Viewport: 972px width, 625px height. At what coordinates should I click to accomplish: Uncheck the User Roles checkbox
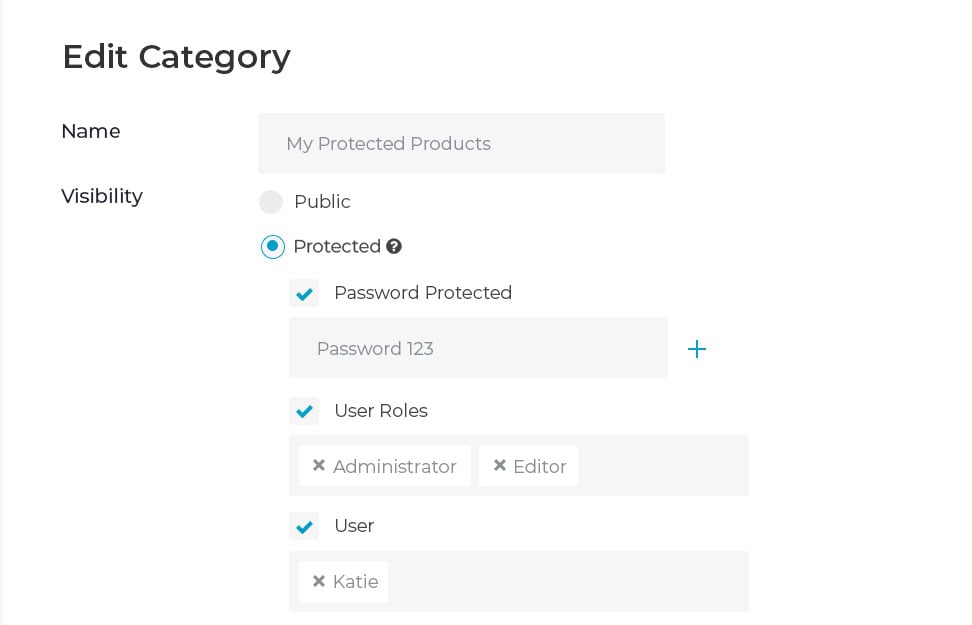tap(304, 411)
